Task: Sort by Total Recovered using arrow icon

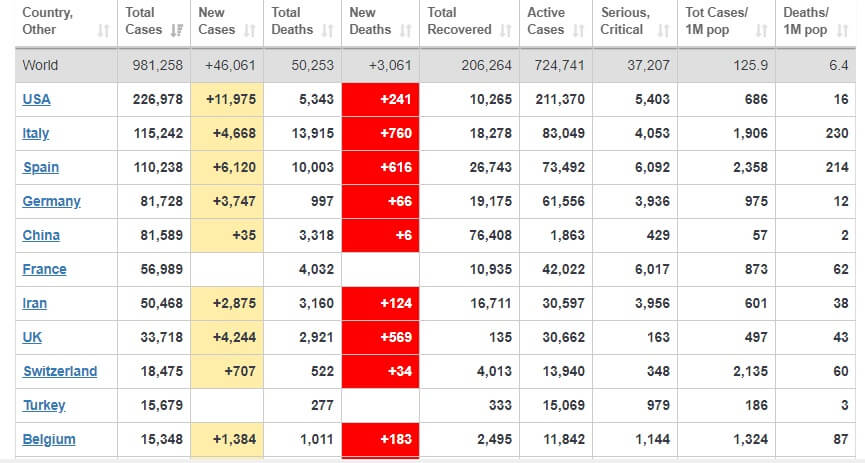Action: [506, 30]
